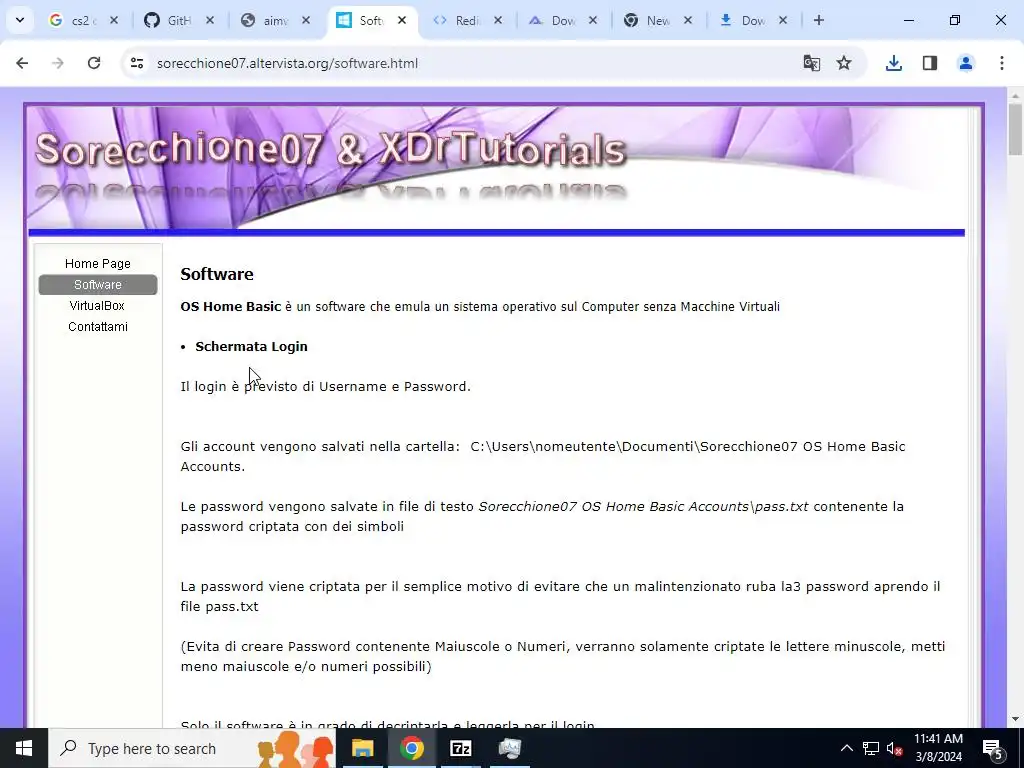The height and width of the screenshot is (768, 1024).
Task: Show hidden system tray icons
Action: 846,748
